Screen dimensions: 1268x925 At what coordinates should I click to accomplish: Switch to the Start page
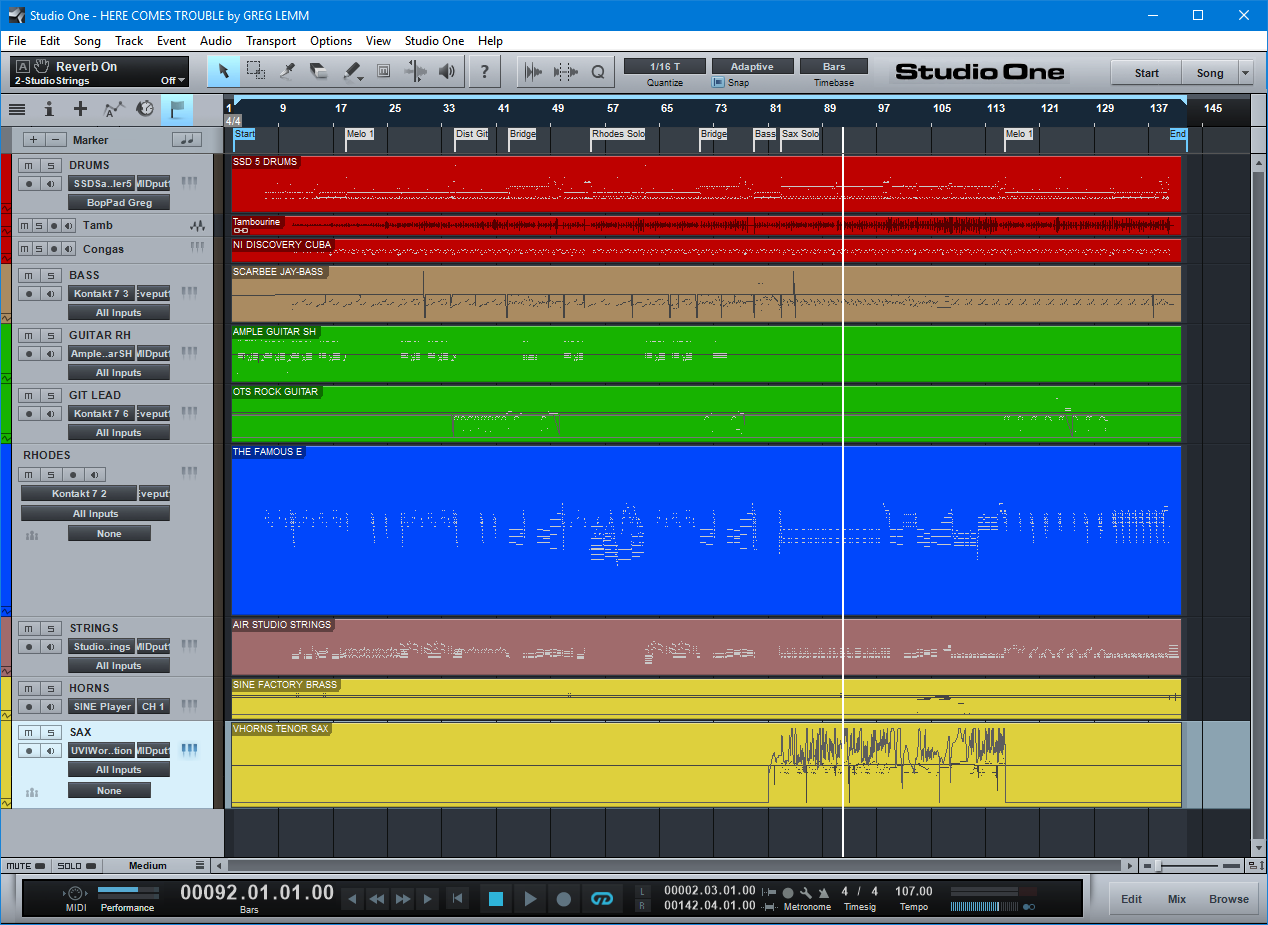click(1146, 73)
